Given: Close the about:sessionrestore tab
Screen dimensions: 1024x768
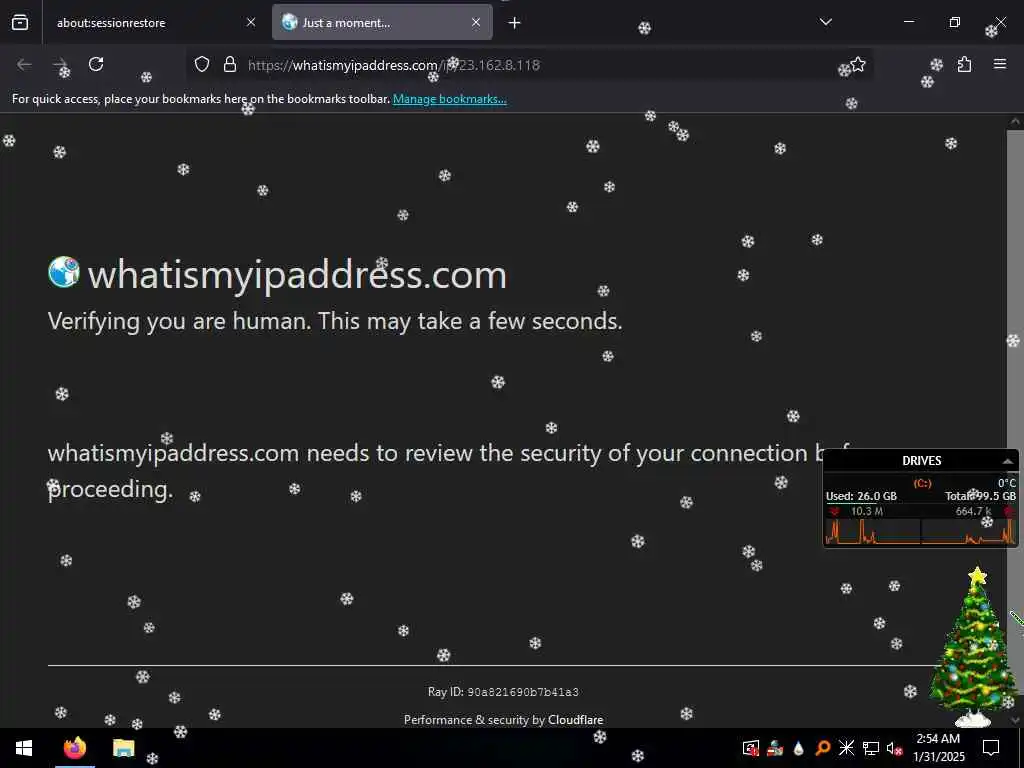Looking at the screenshot, I should [251, 22].
